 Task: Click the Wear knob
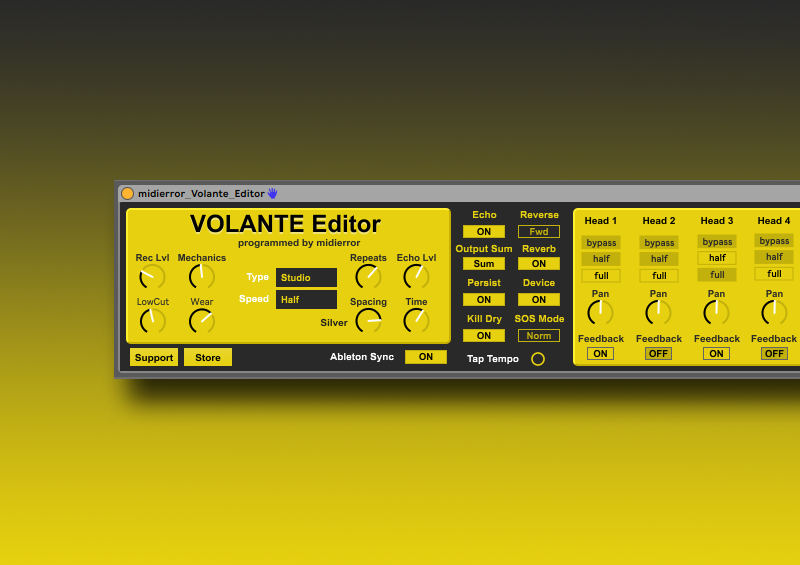pos(202,321)
